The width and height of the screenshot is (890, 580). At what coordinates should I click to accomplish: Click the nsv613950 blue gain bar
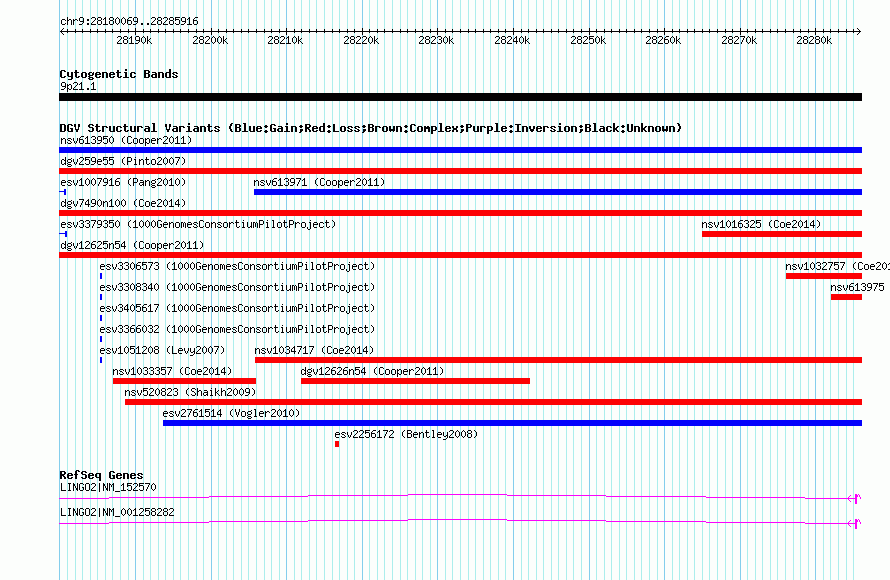(460, 150)
